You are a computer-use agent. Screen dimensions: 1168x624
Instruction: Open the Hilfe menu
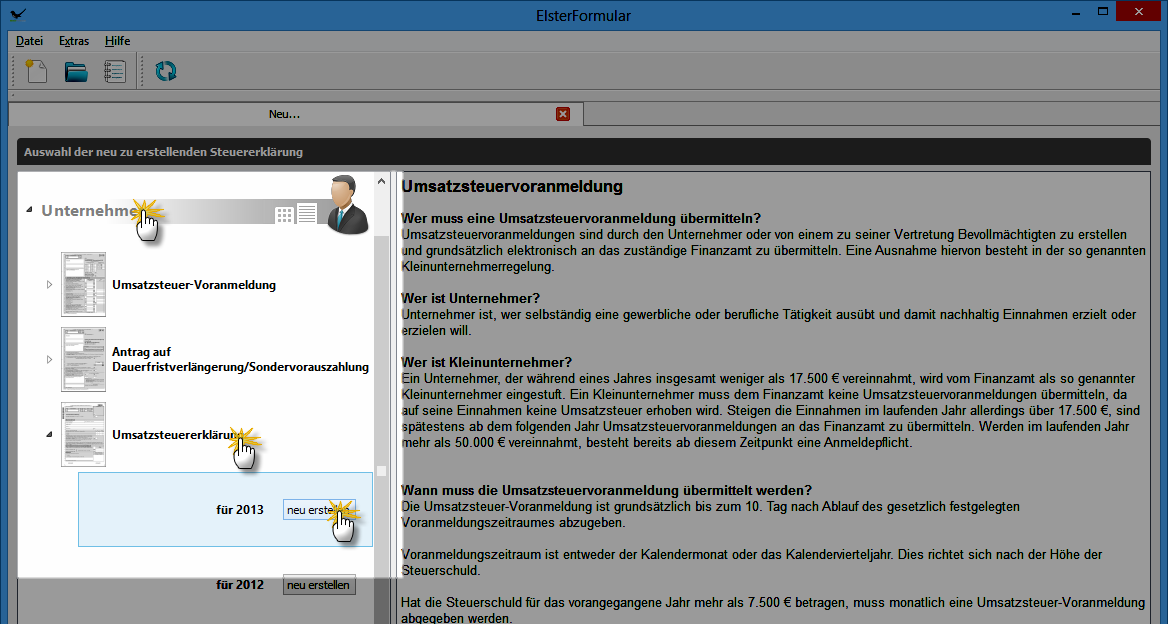click(118, 41)
